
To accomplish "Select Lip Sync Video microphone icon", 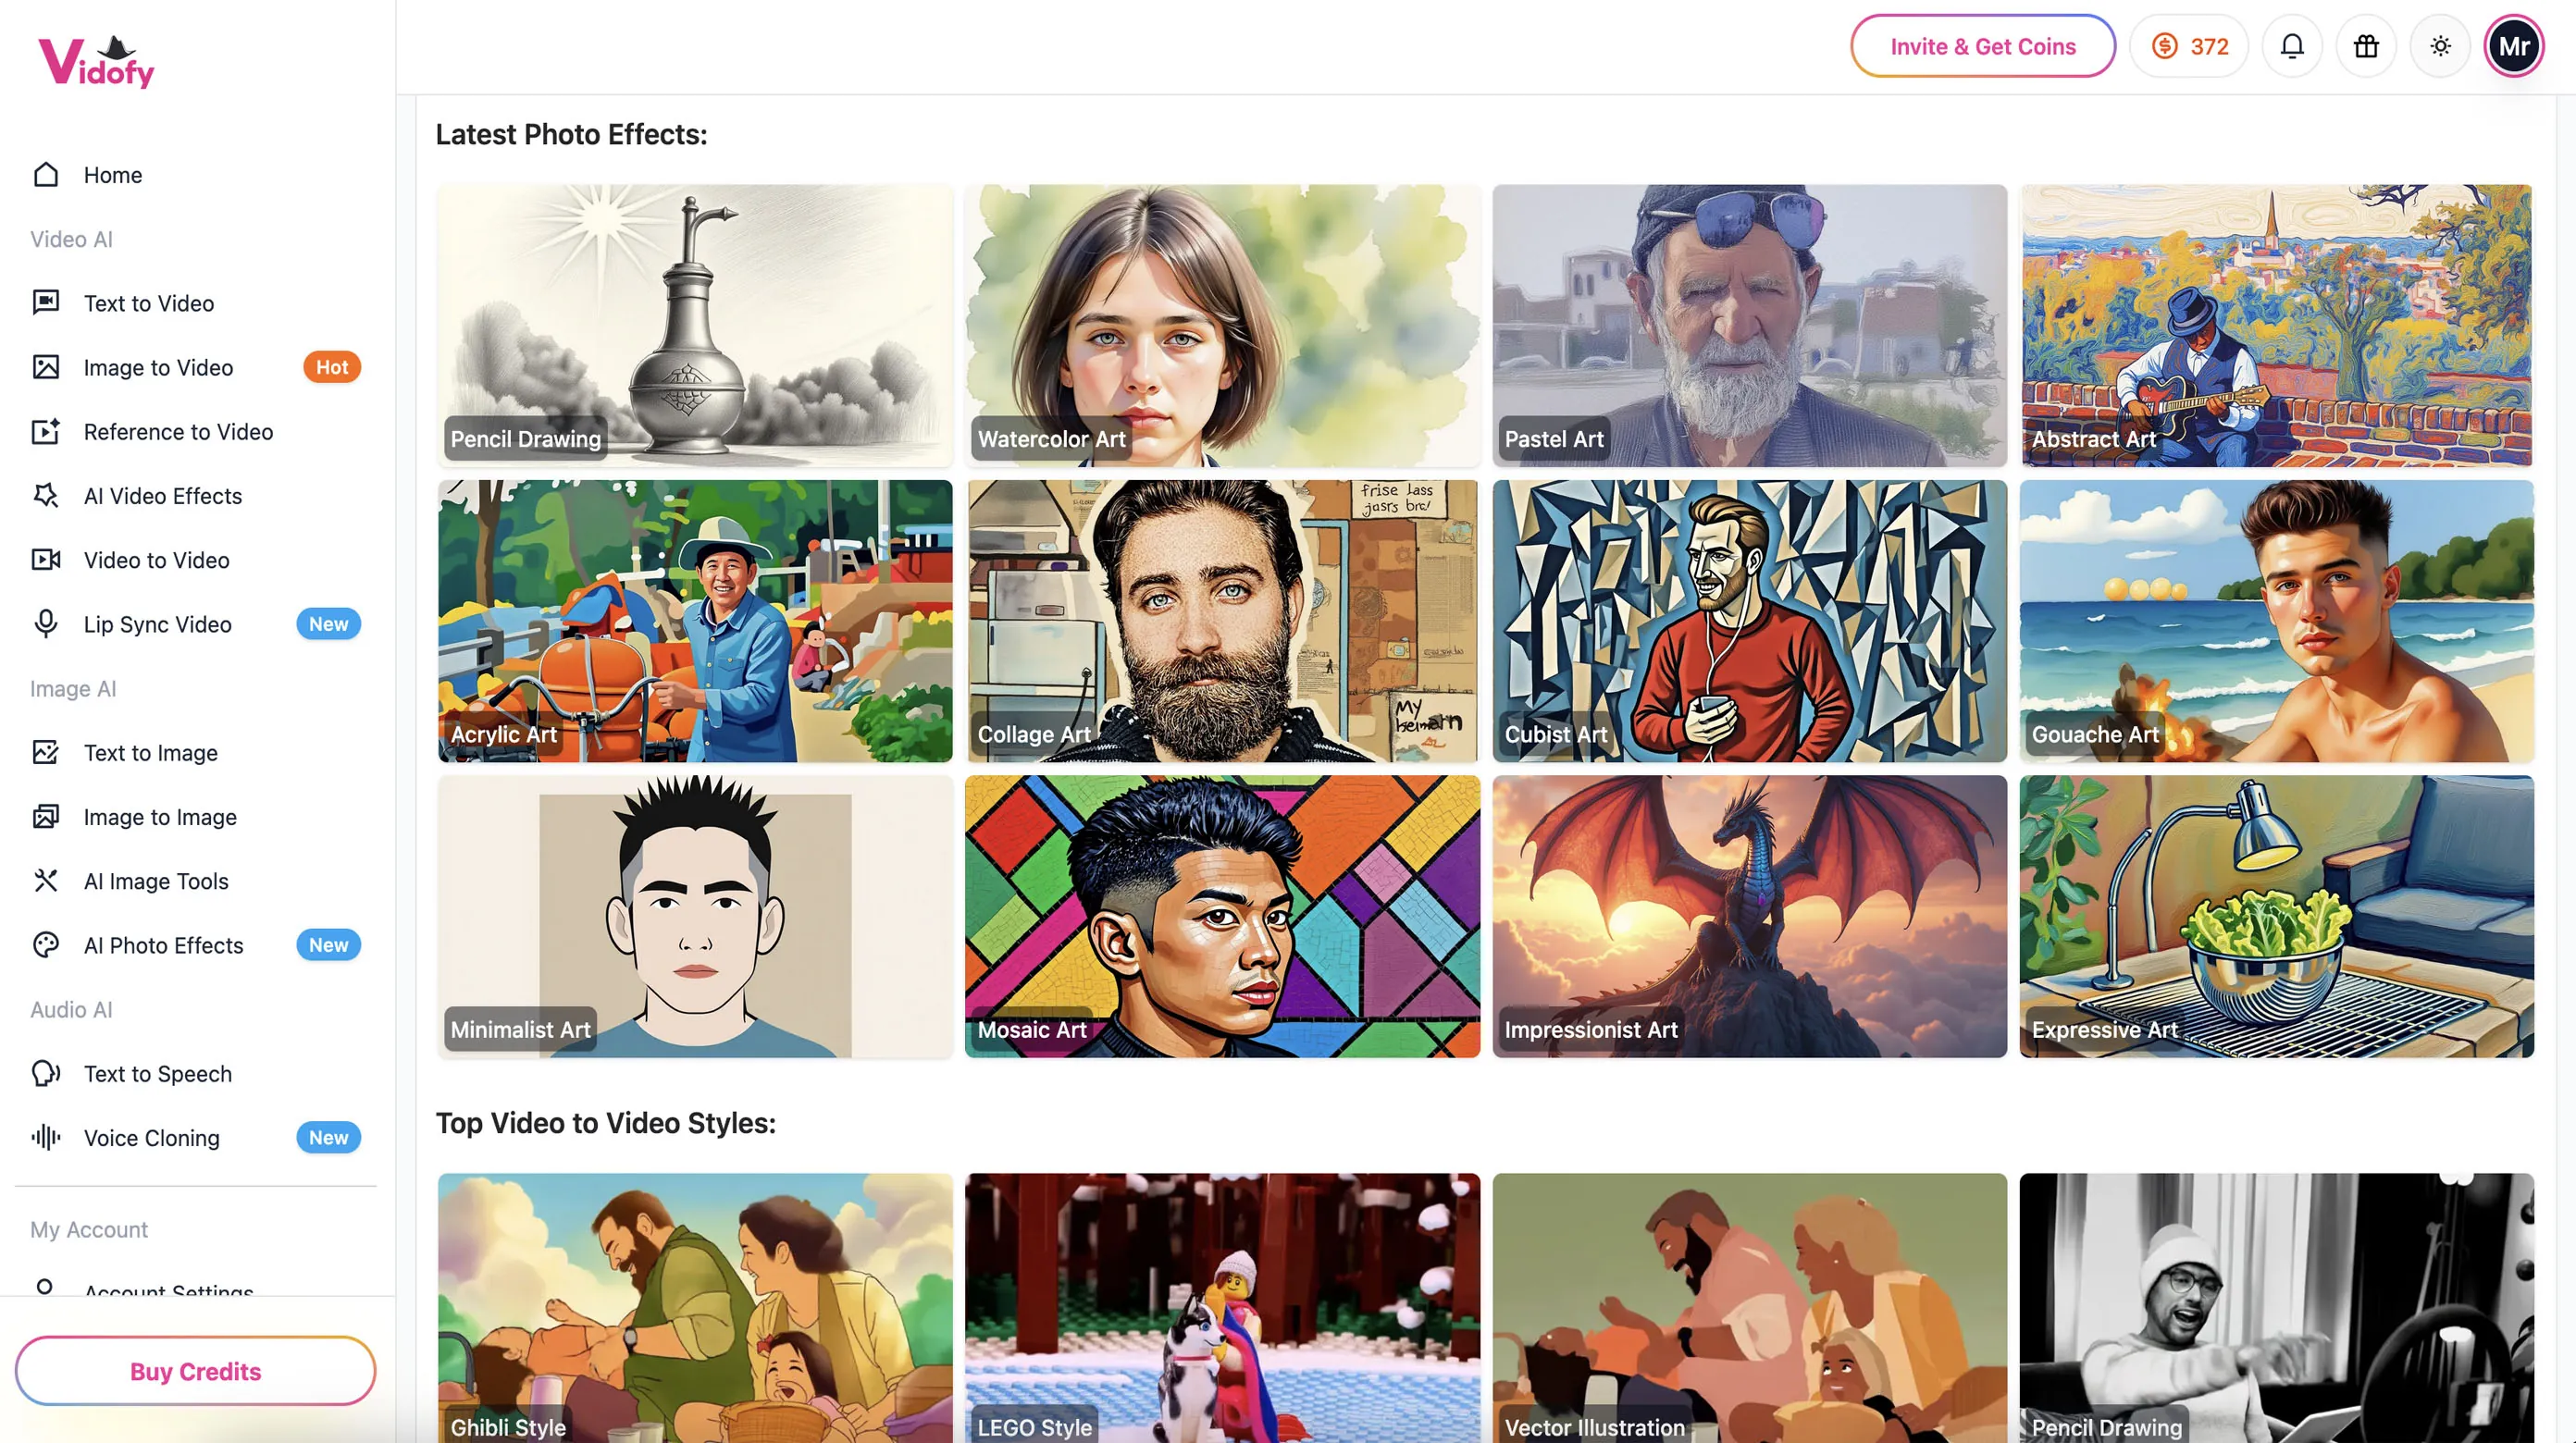I will point(46,624).
